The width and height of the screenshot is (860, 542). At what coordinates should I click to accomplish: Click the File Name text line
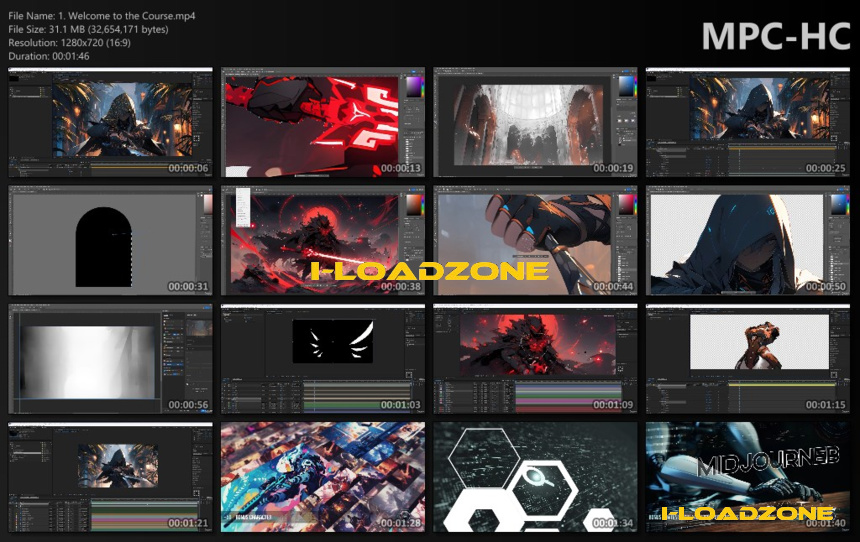(101, 16)
